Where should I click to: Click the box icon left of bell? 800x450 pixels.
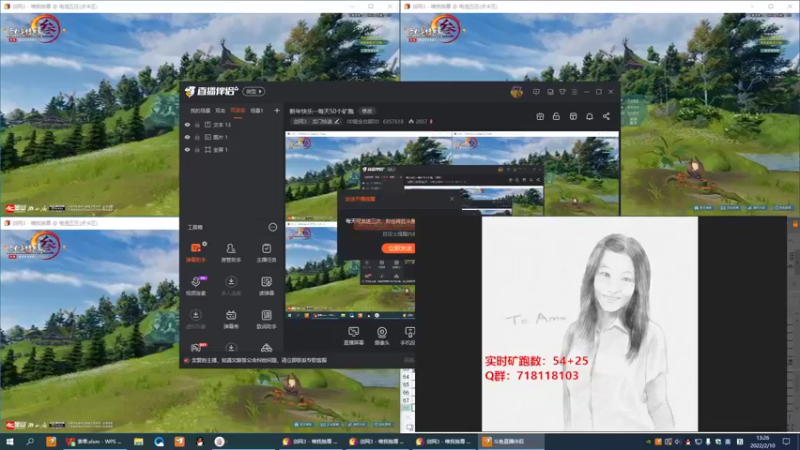pyautogui.click(x=573, y=116)
